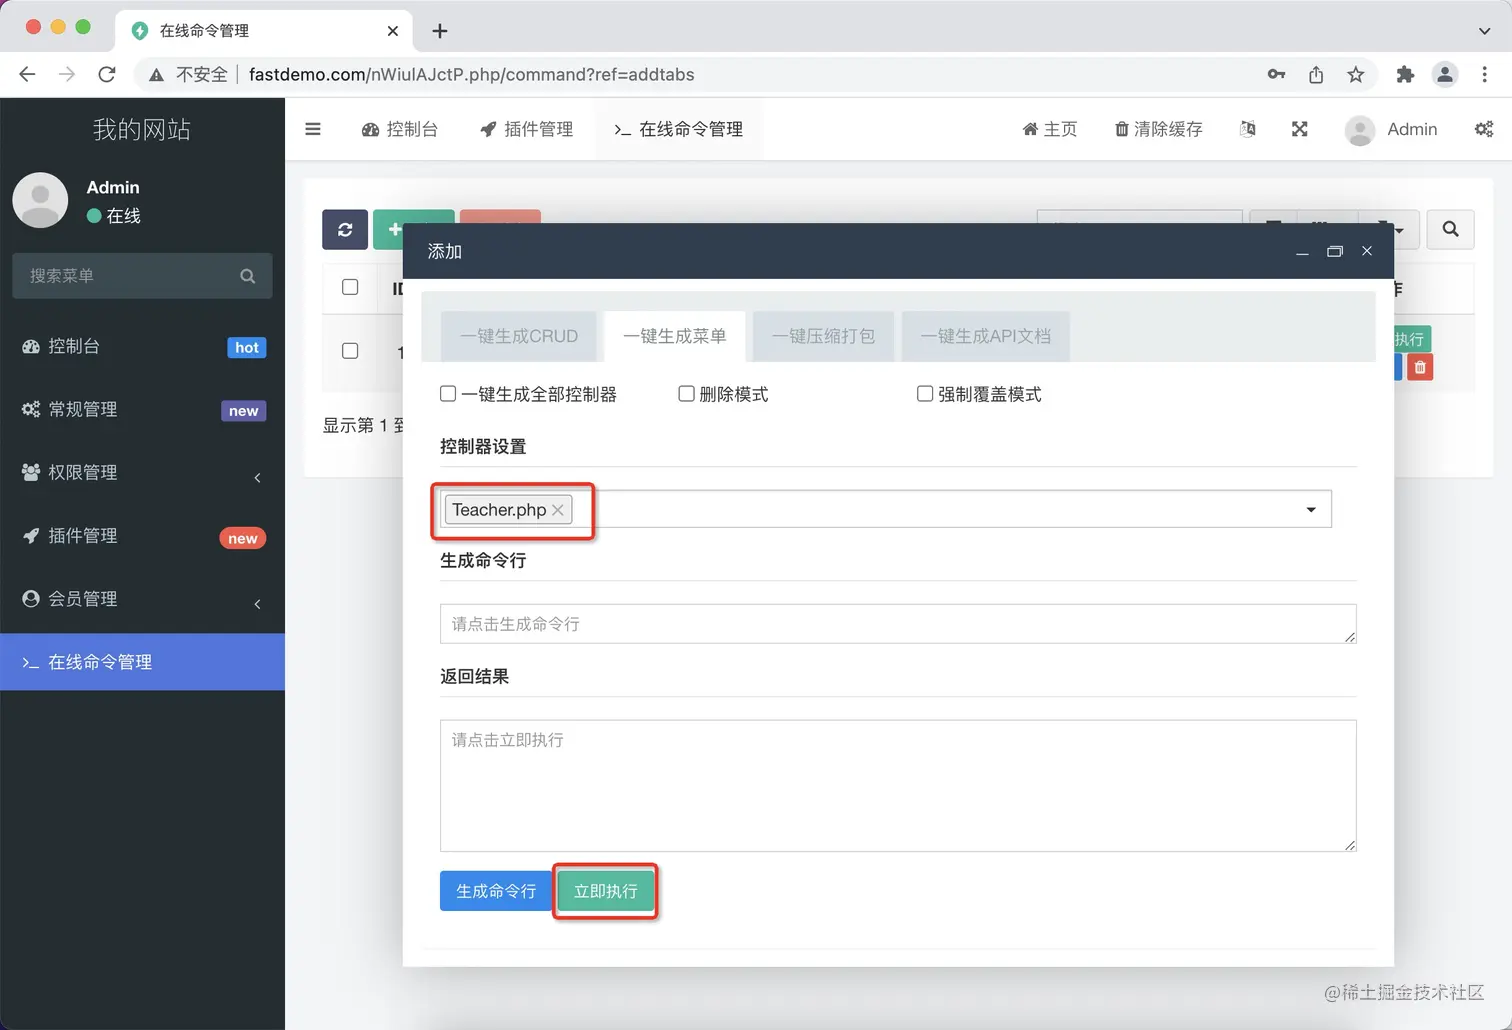This screenshot has width=1512, height=1030.
Task: Open 控制台 tab in top navigation
Action: 400,129
